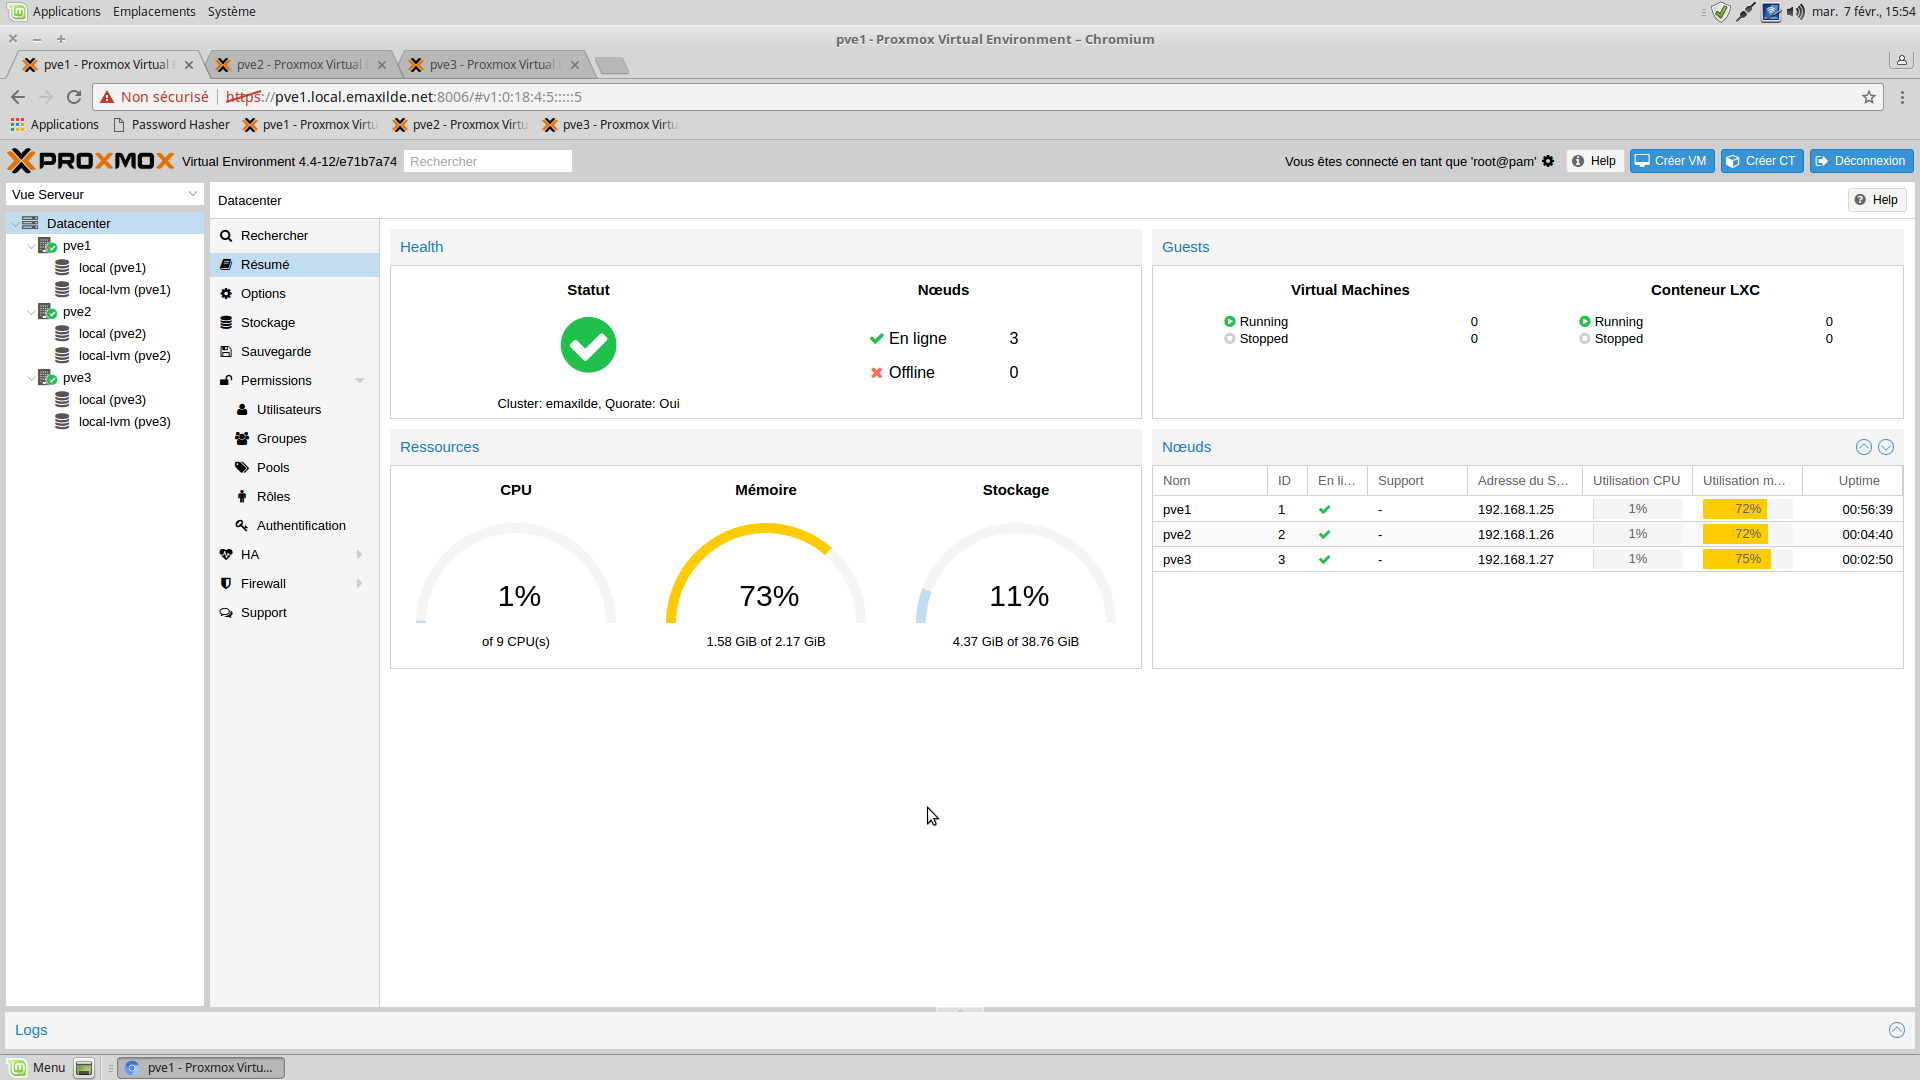Viewport: 1920px width, 1080px height.
Task: Click the bookmark star in address bar
Action: pyautogui.click(x=1869, y=97)
